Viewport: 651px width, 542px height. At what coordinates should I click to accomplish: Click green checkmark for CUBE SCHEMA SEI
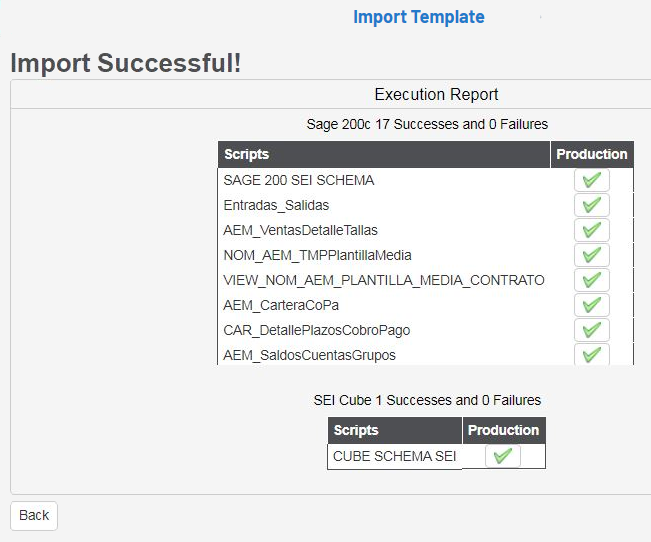(503, 456)
